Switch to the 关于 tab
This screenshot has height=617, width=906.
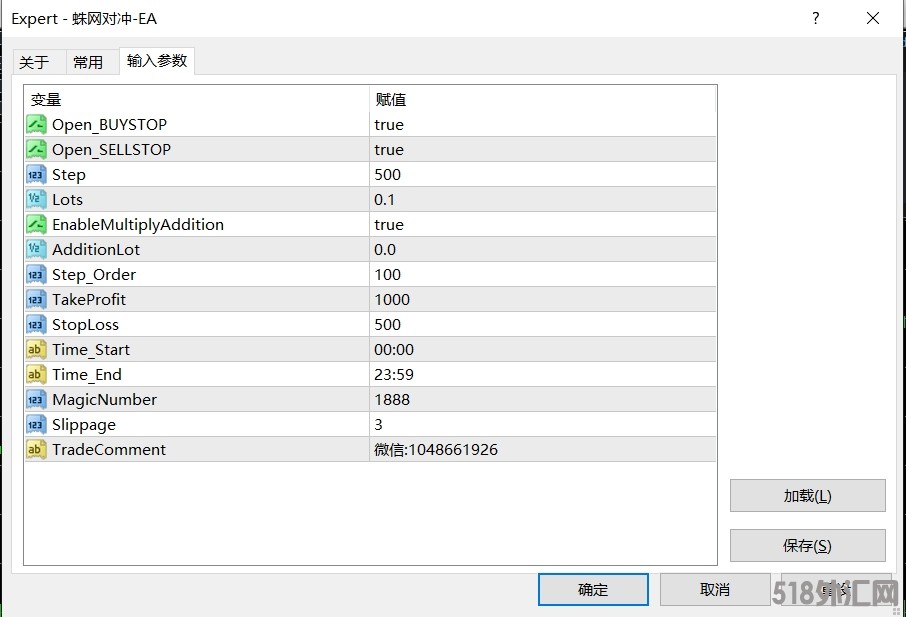coord(34,62)
